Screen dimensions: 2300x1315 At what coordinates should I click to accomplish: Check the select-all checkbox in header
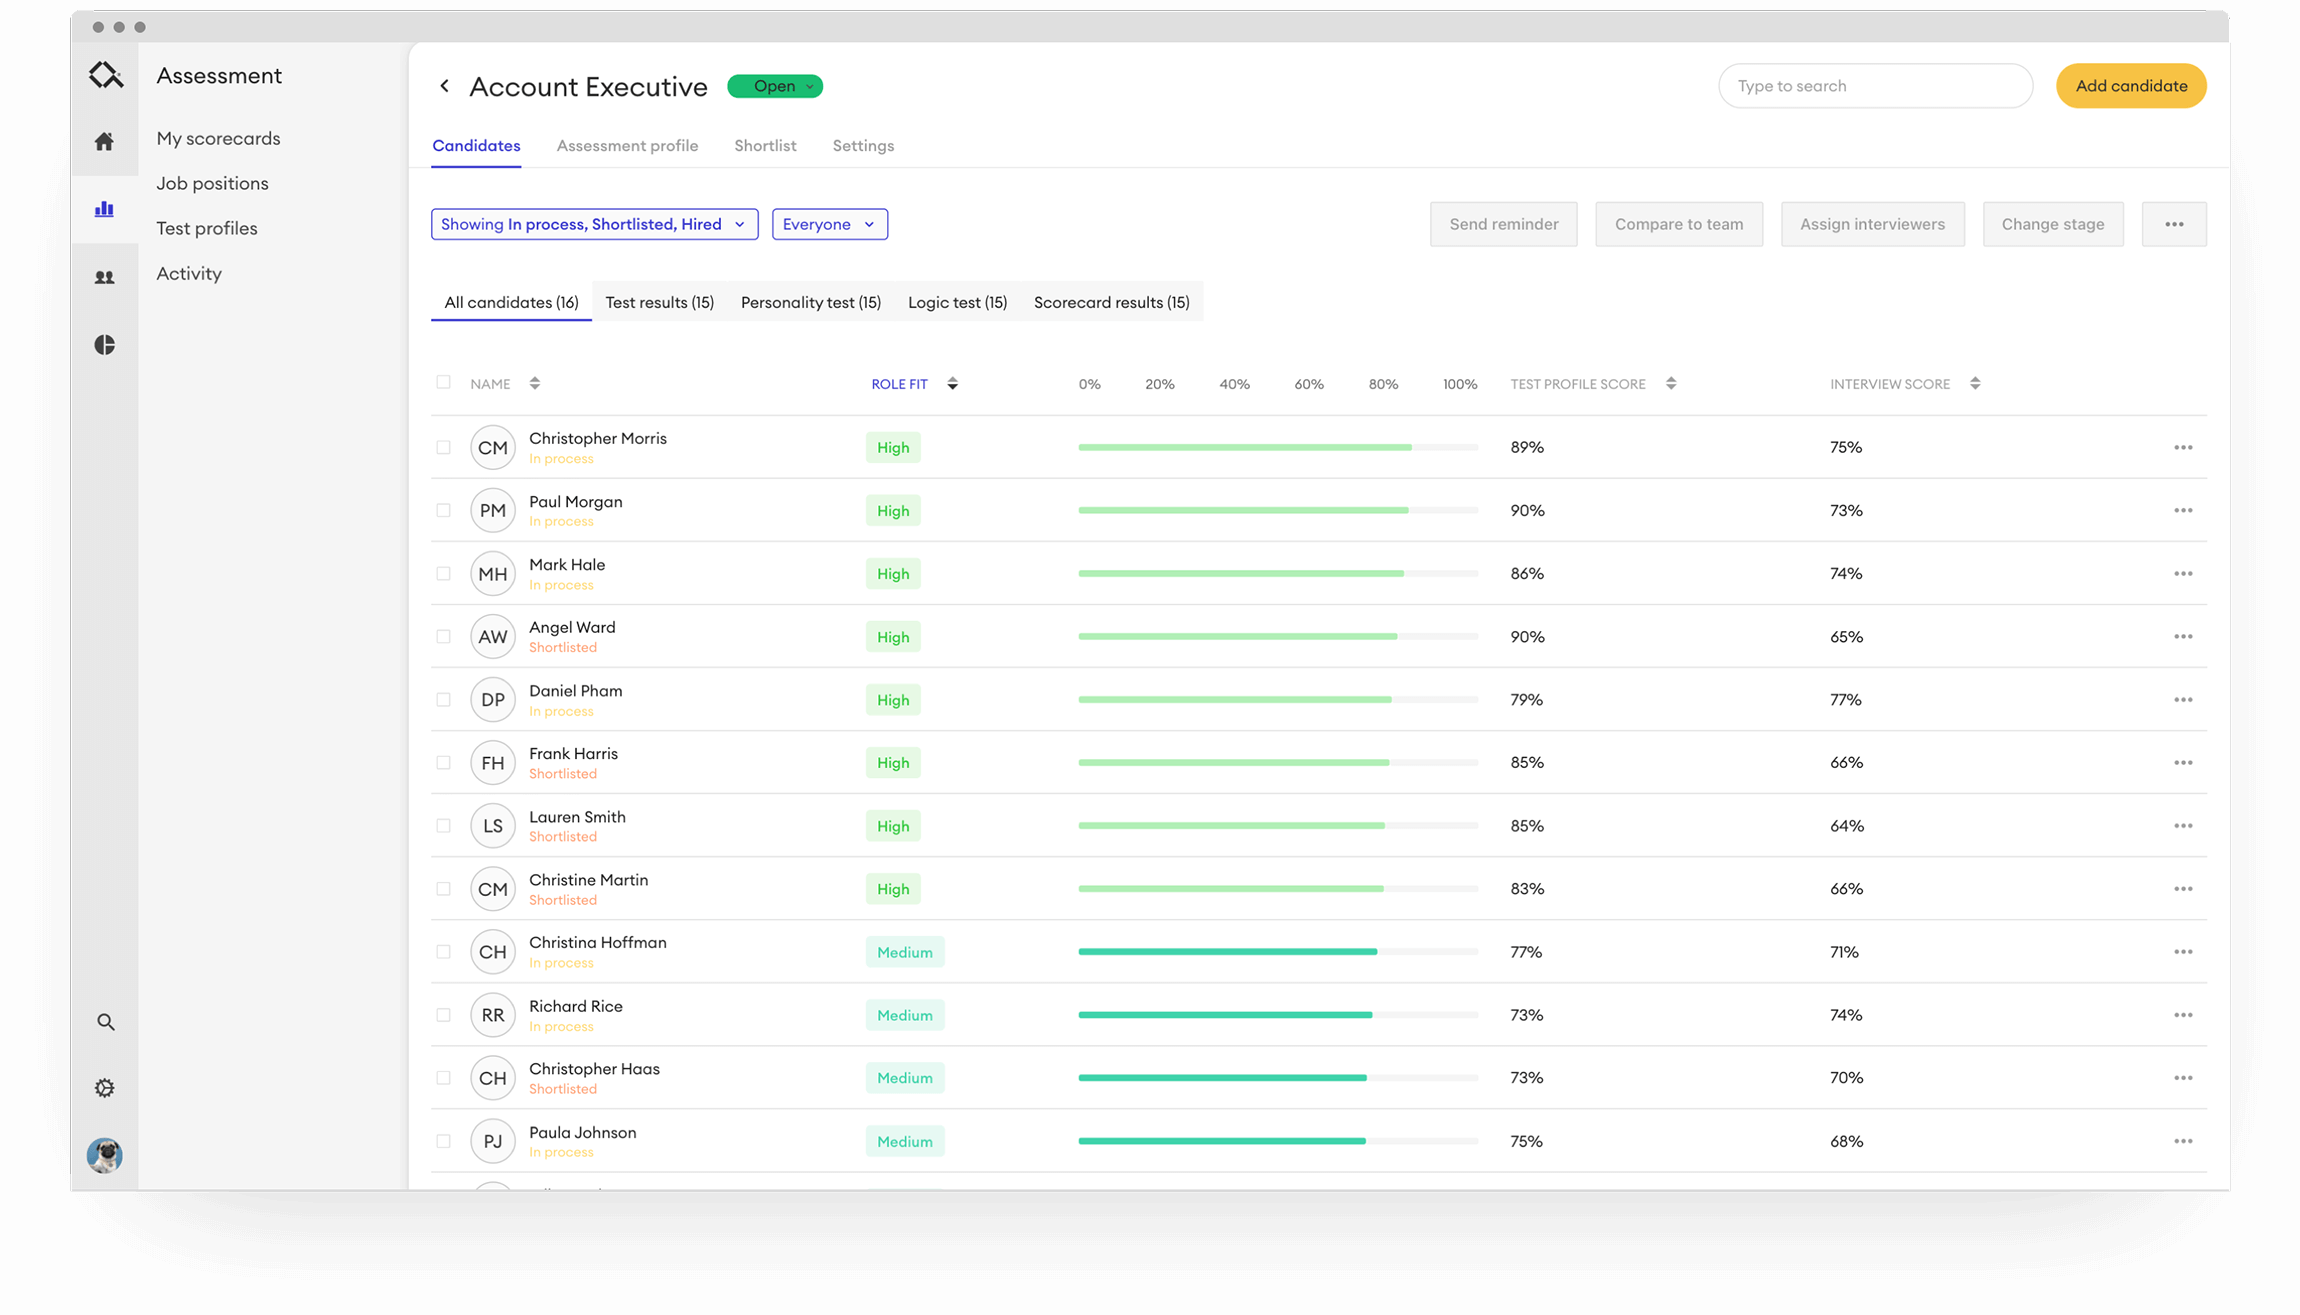[x=443, y=382]
